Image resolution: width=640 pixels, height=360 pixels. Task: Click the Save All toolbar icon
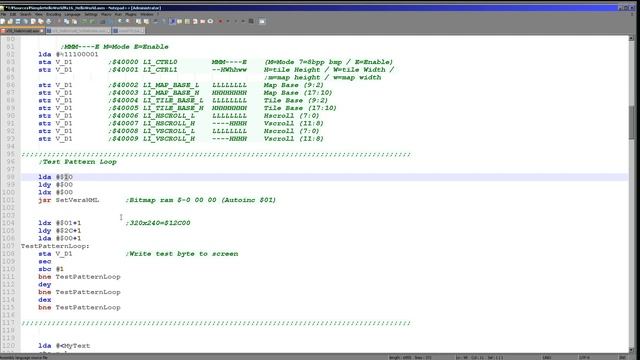point(25,21)
